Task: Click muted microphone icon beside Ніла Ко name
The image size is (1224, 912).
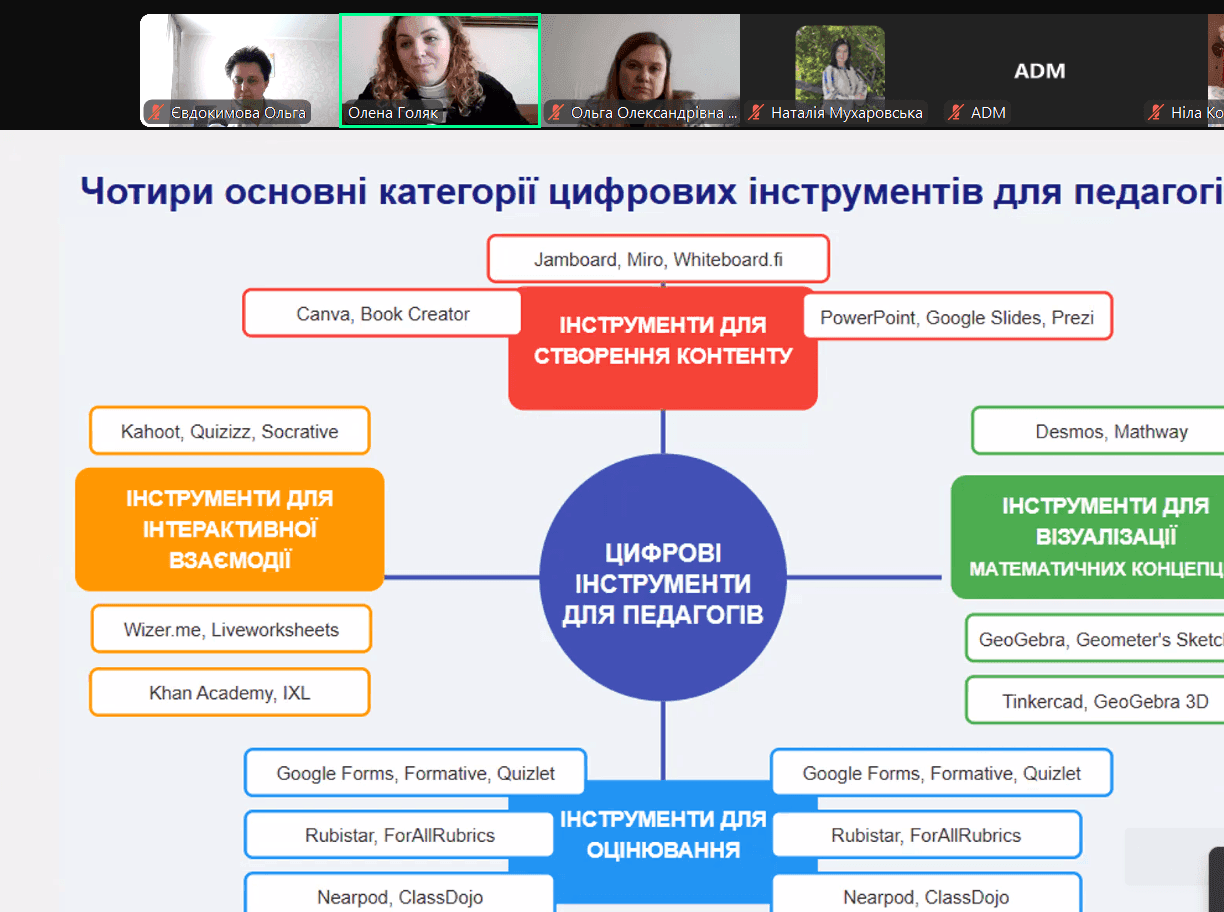Action: coord(1157,113)
